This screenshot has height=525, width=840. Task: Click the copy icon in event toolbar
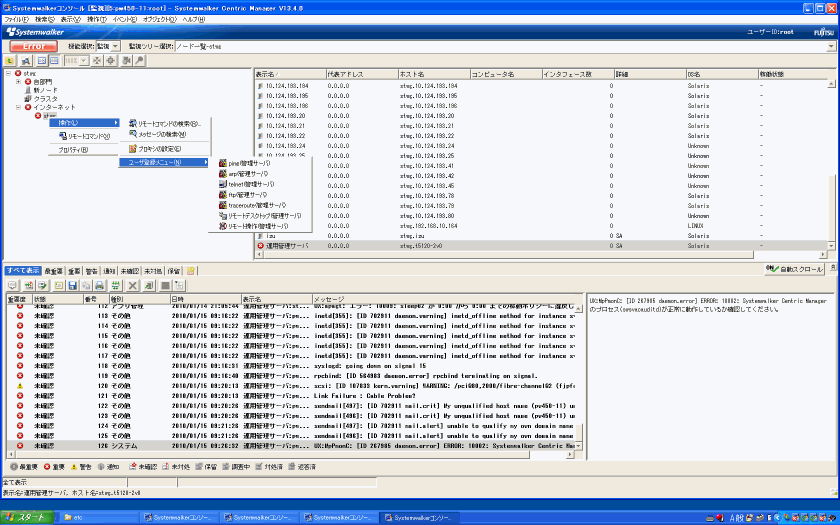pyautogui.click(x=86, y=286)
